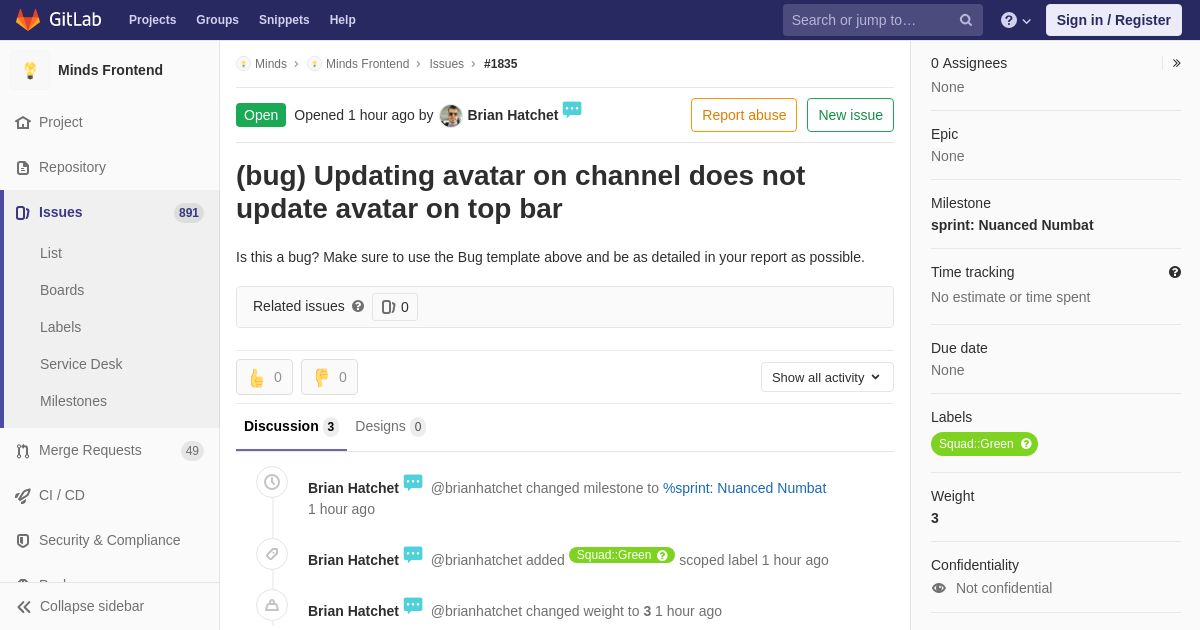Collapse sidebar using the double-chevron icon

coord(24,606)
